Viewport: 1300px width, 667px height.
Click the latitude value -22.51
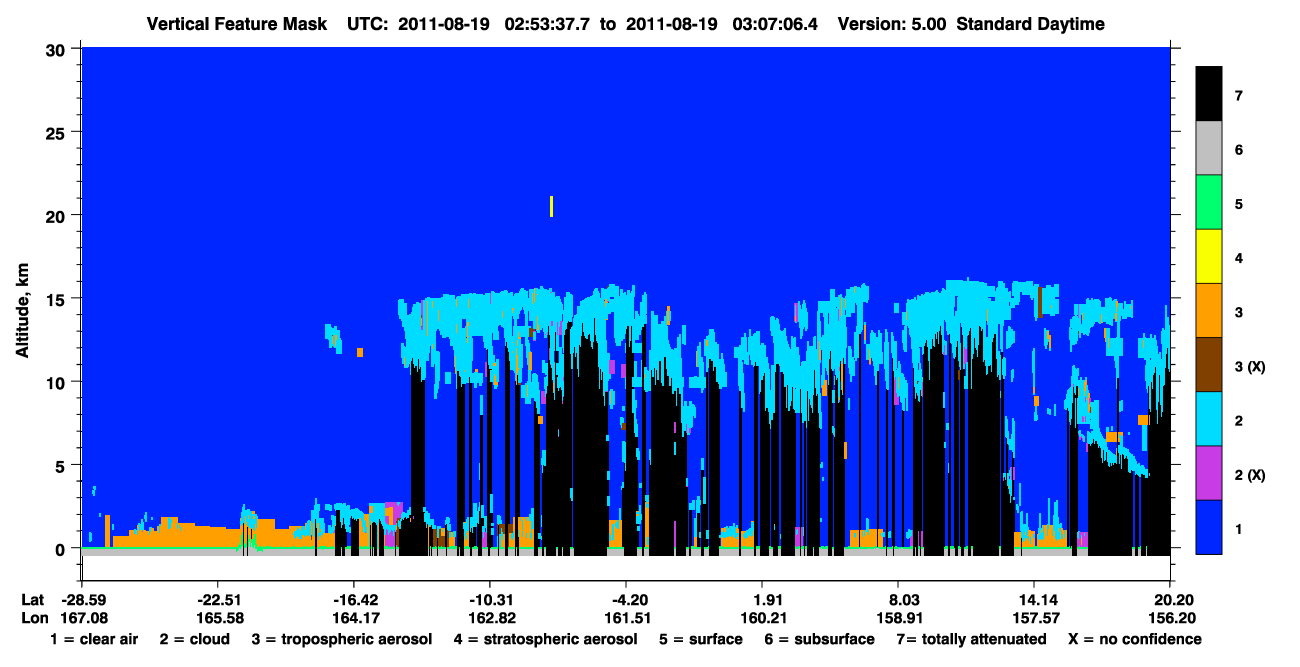[x=217, y=599]
